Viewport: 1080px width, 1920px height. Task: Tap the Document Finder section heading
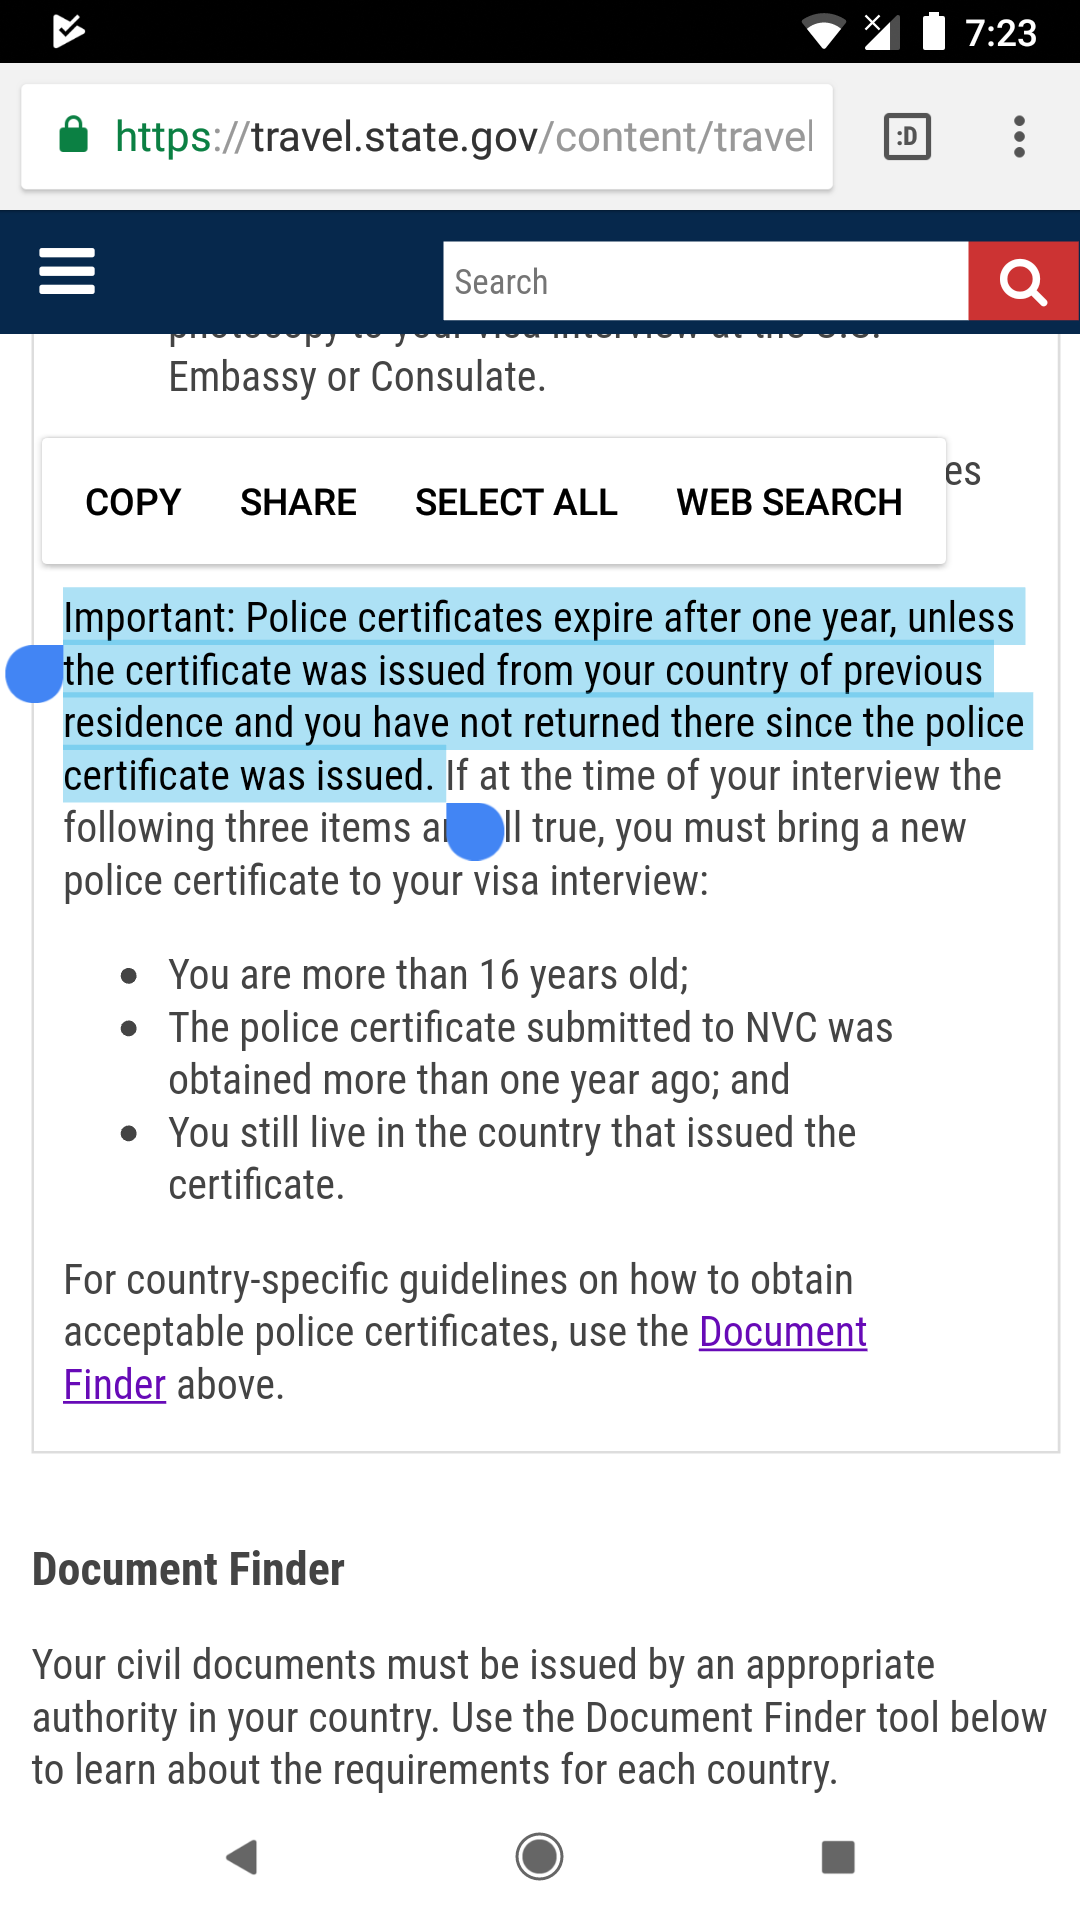pos(188,1569)
